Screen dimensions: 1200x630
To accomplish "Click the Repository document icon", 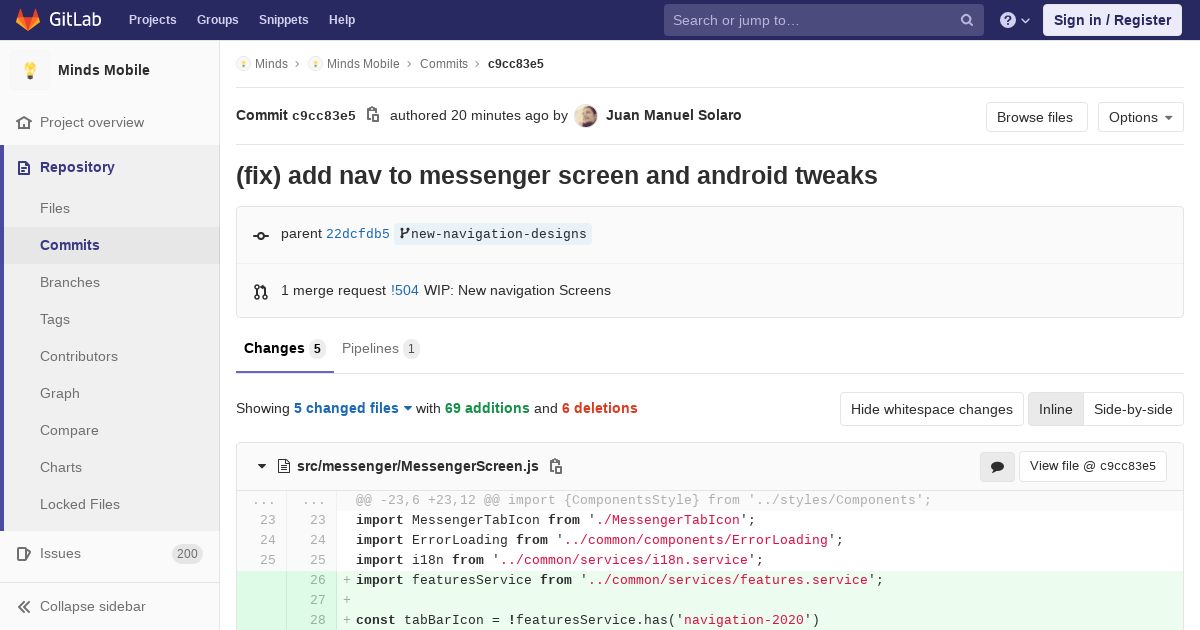I will coord(24,167).
